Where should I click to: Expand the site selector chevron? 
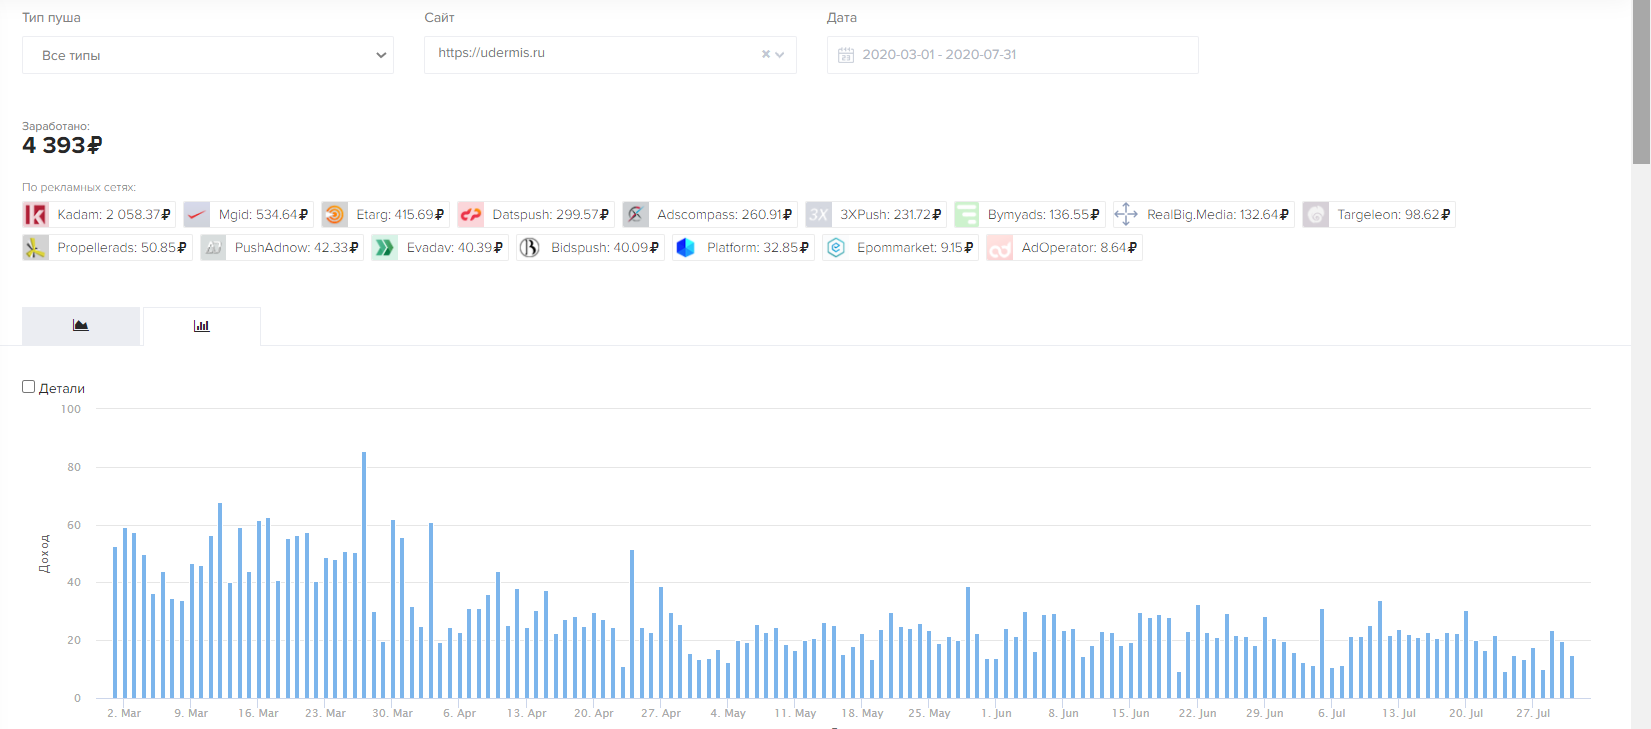780,55
